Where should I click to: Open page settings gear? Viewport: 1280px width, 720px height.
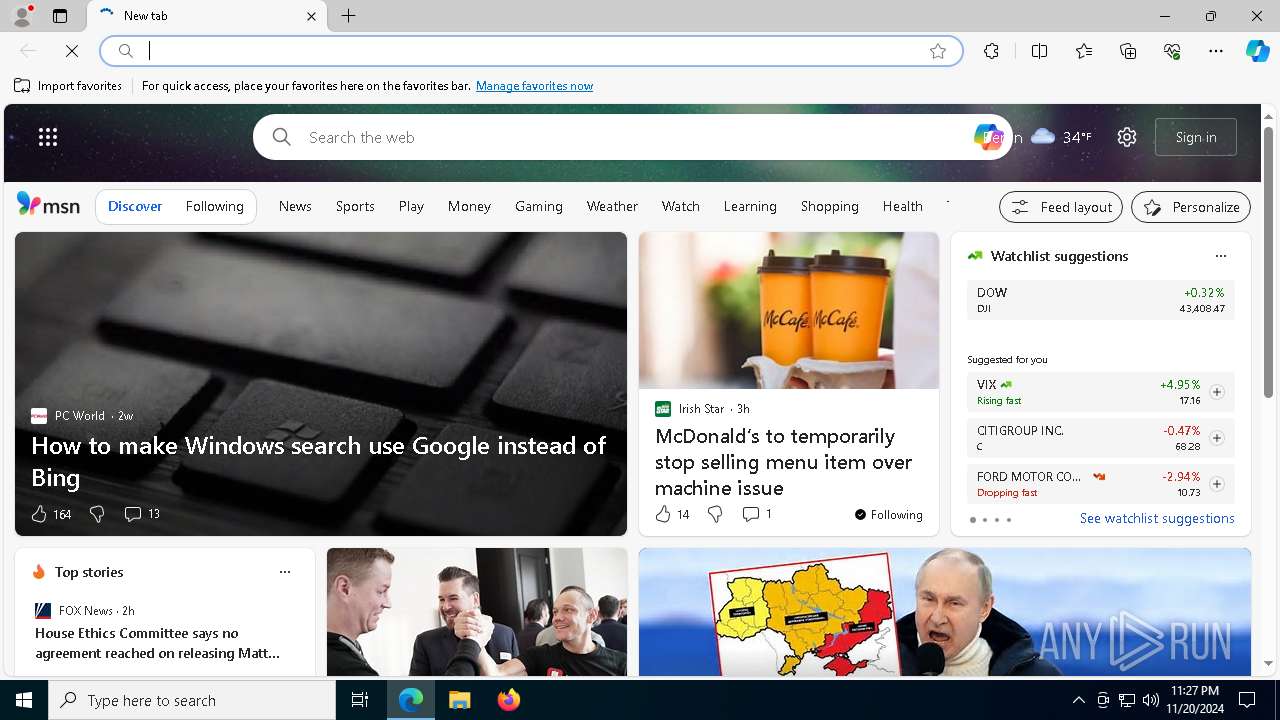(1127, 137)
